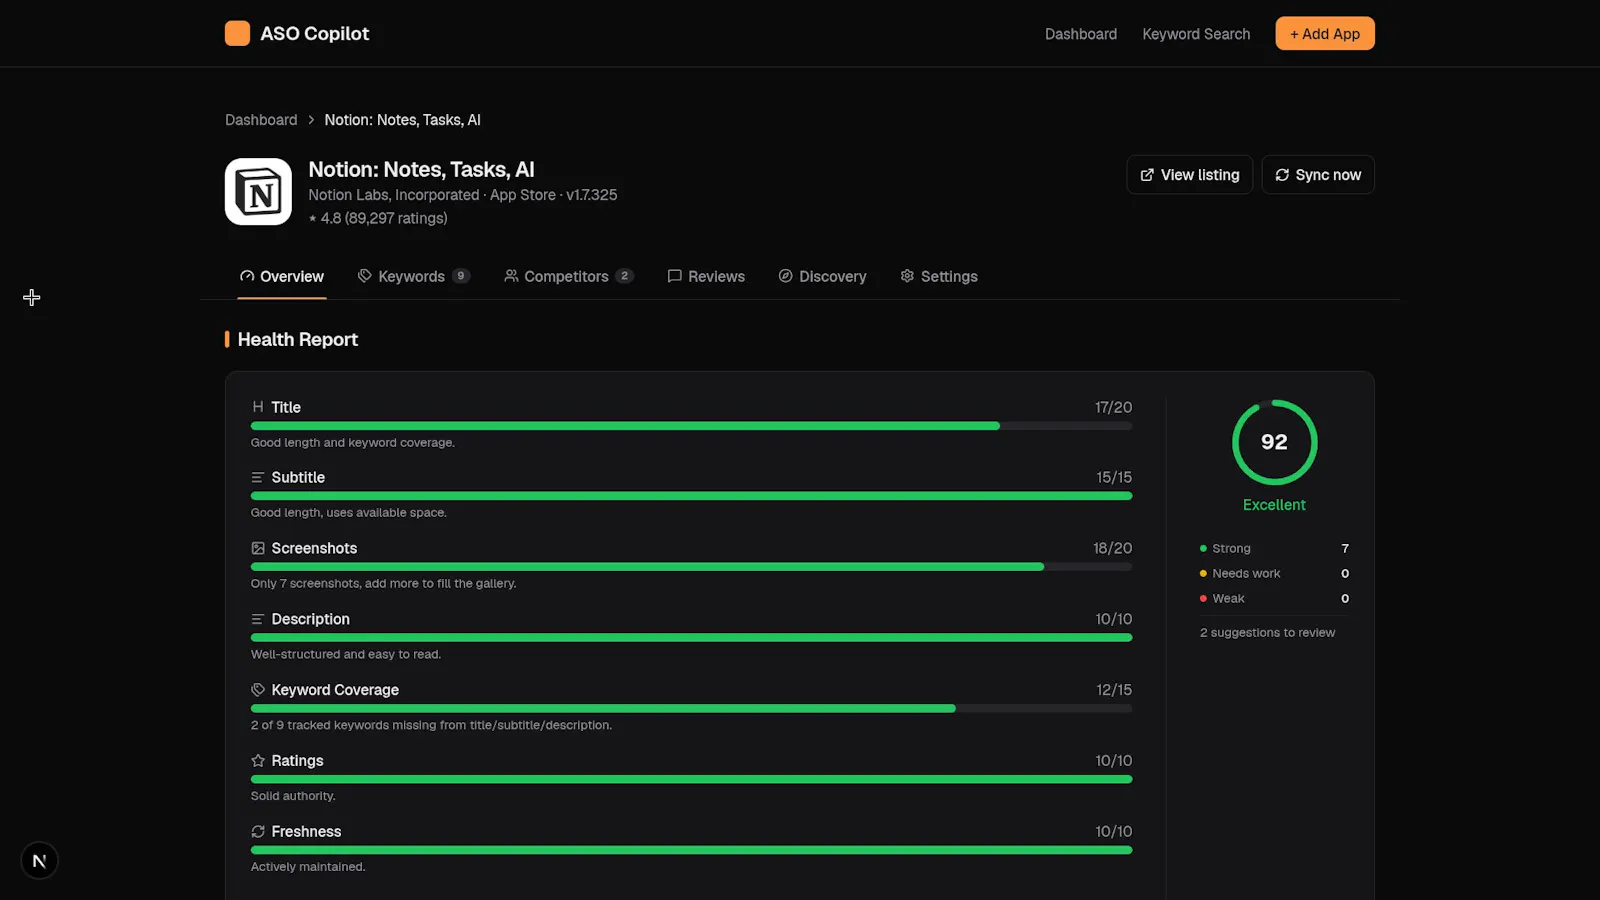Click the Strong green status dot
Screen dimensions: 1600x900
1203,549
